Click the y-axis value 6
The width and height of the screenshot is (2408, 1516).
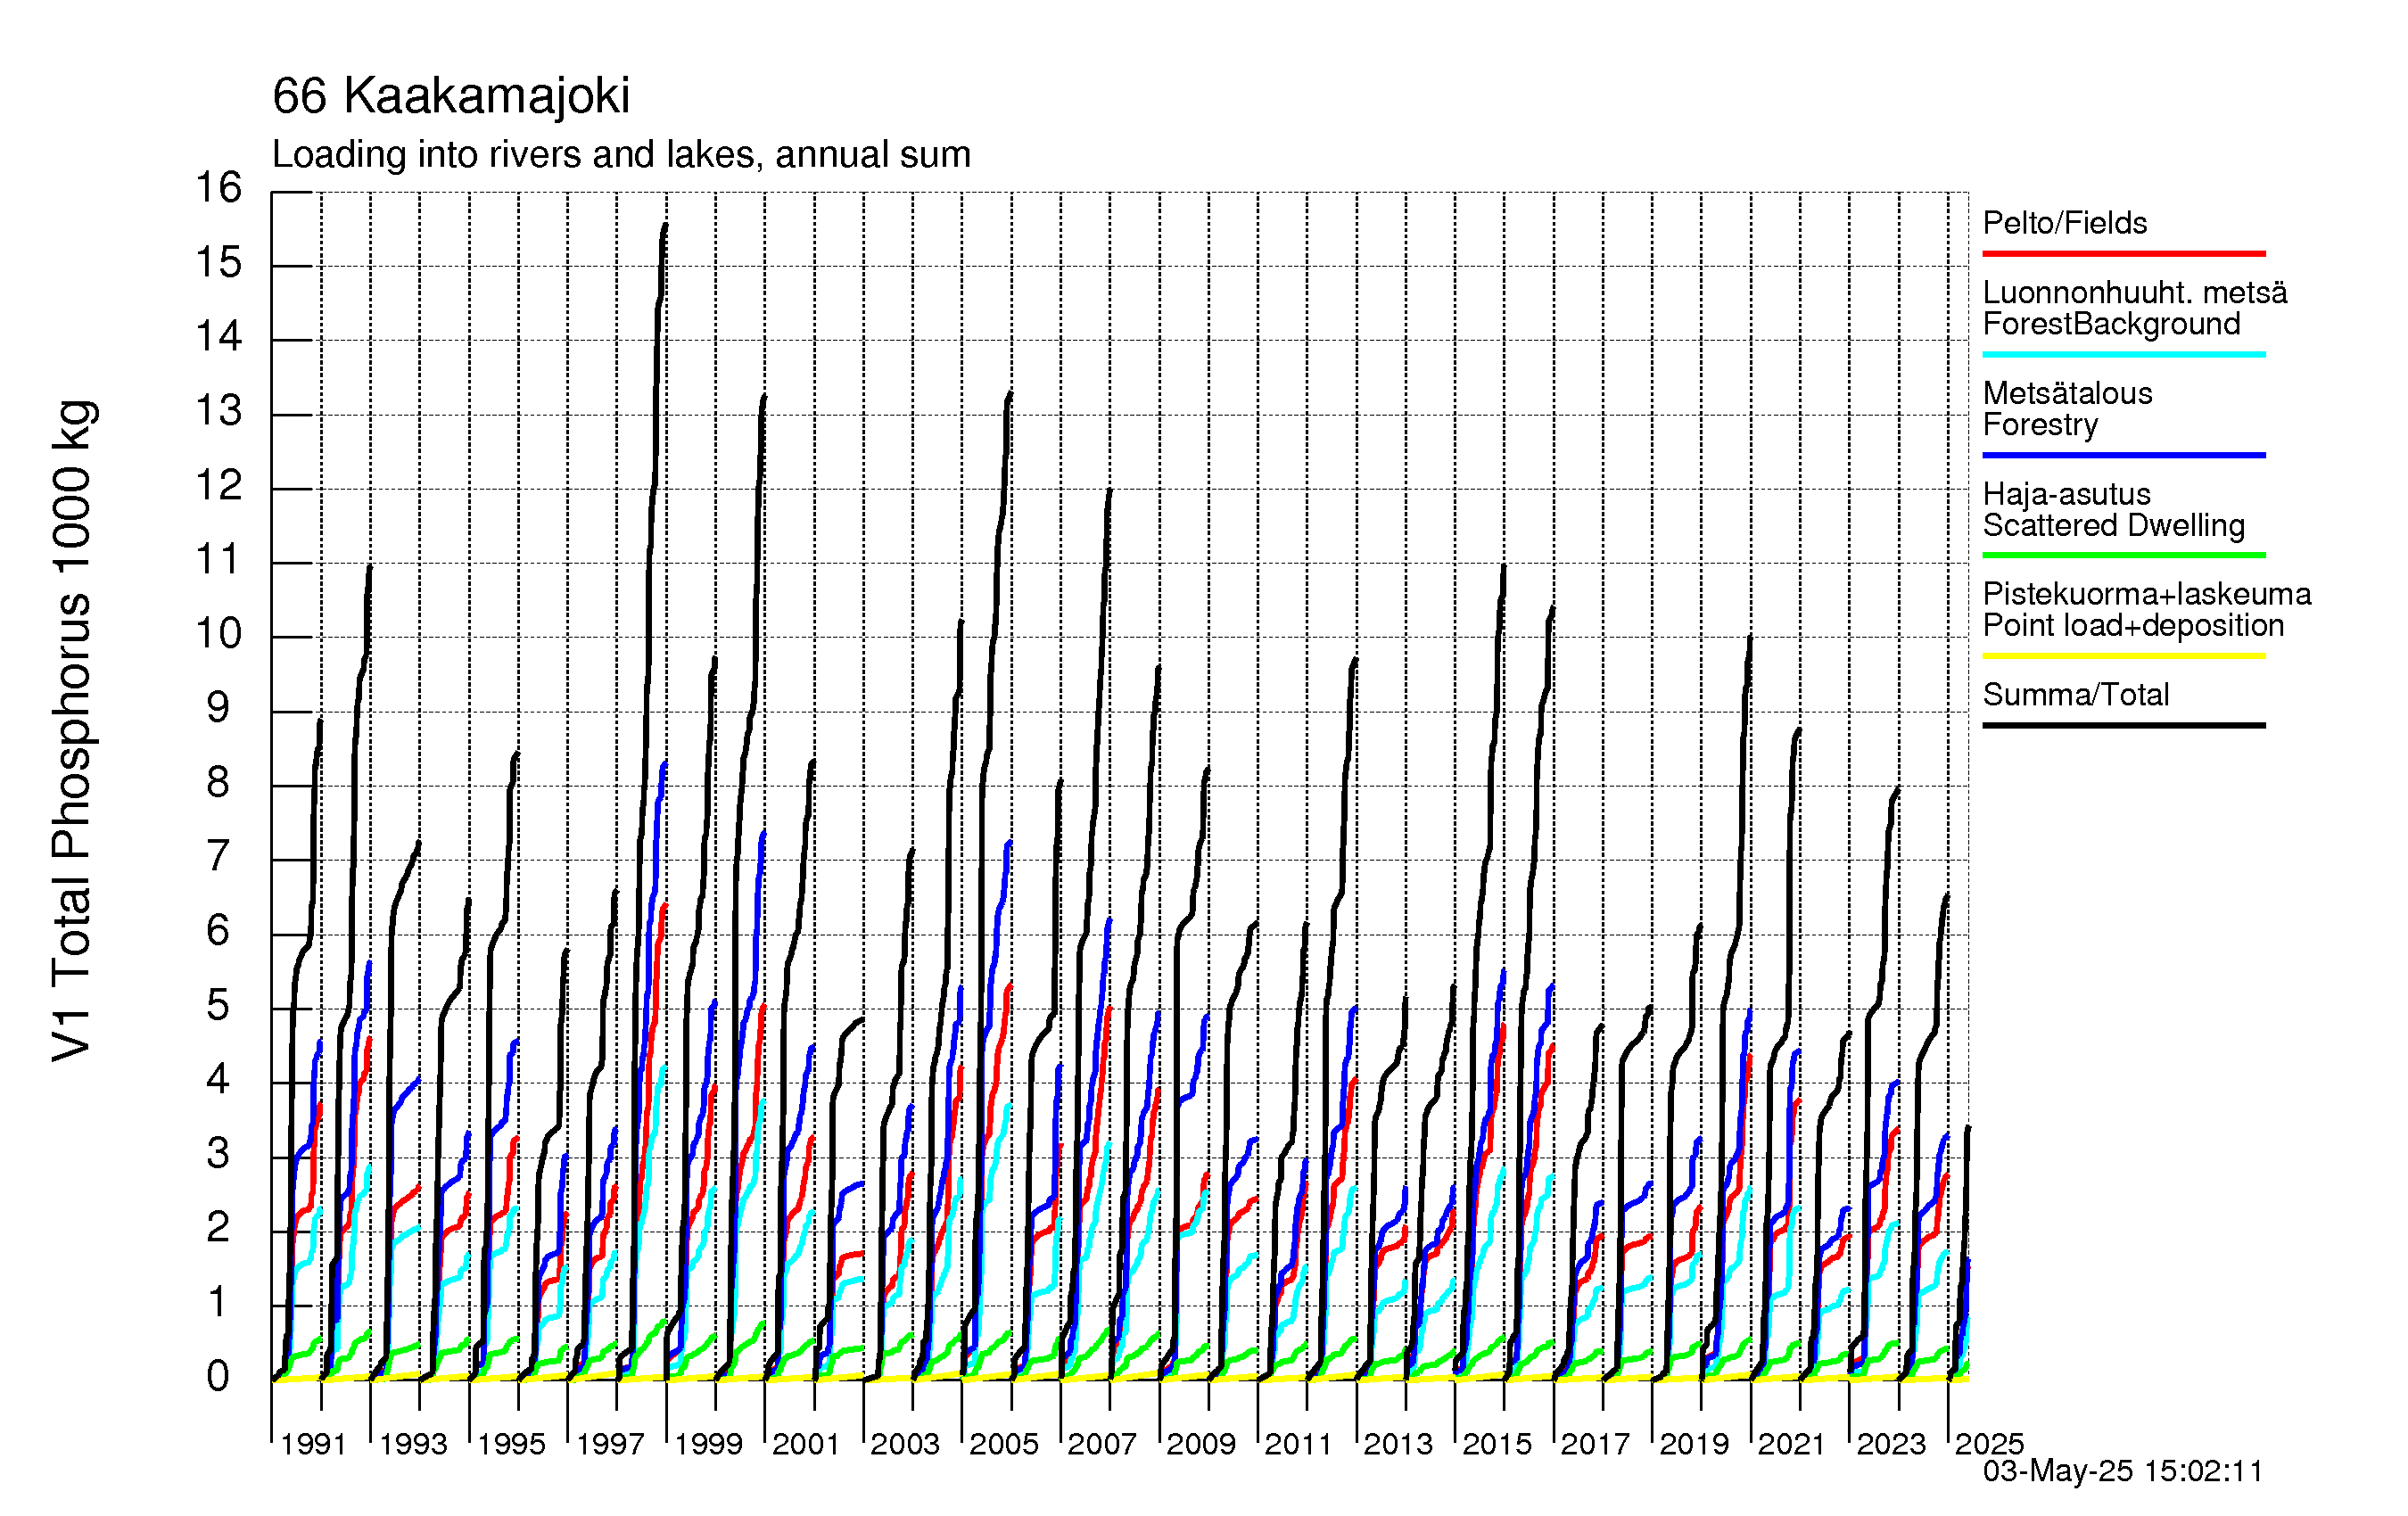pos(219,932)
